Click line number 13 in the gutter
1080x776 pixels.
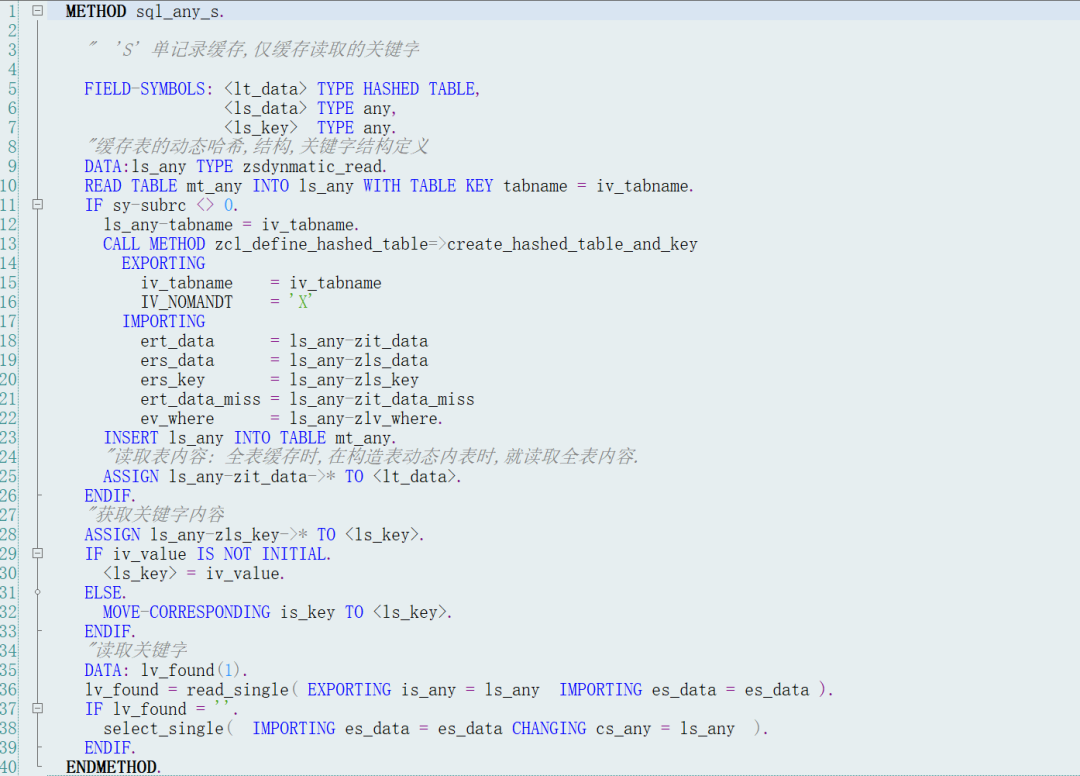point(8,244)
